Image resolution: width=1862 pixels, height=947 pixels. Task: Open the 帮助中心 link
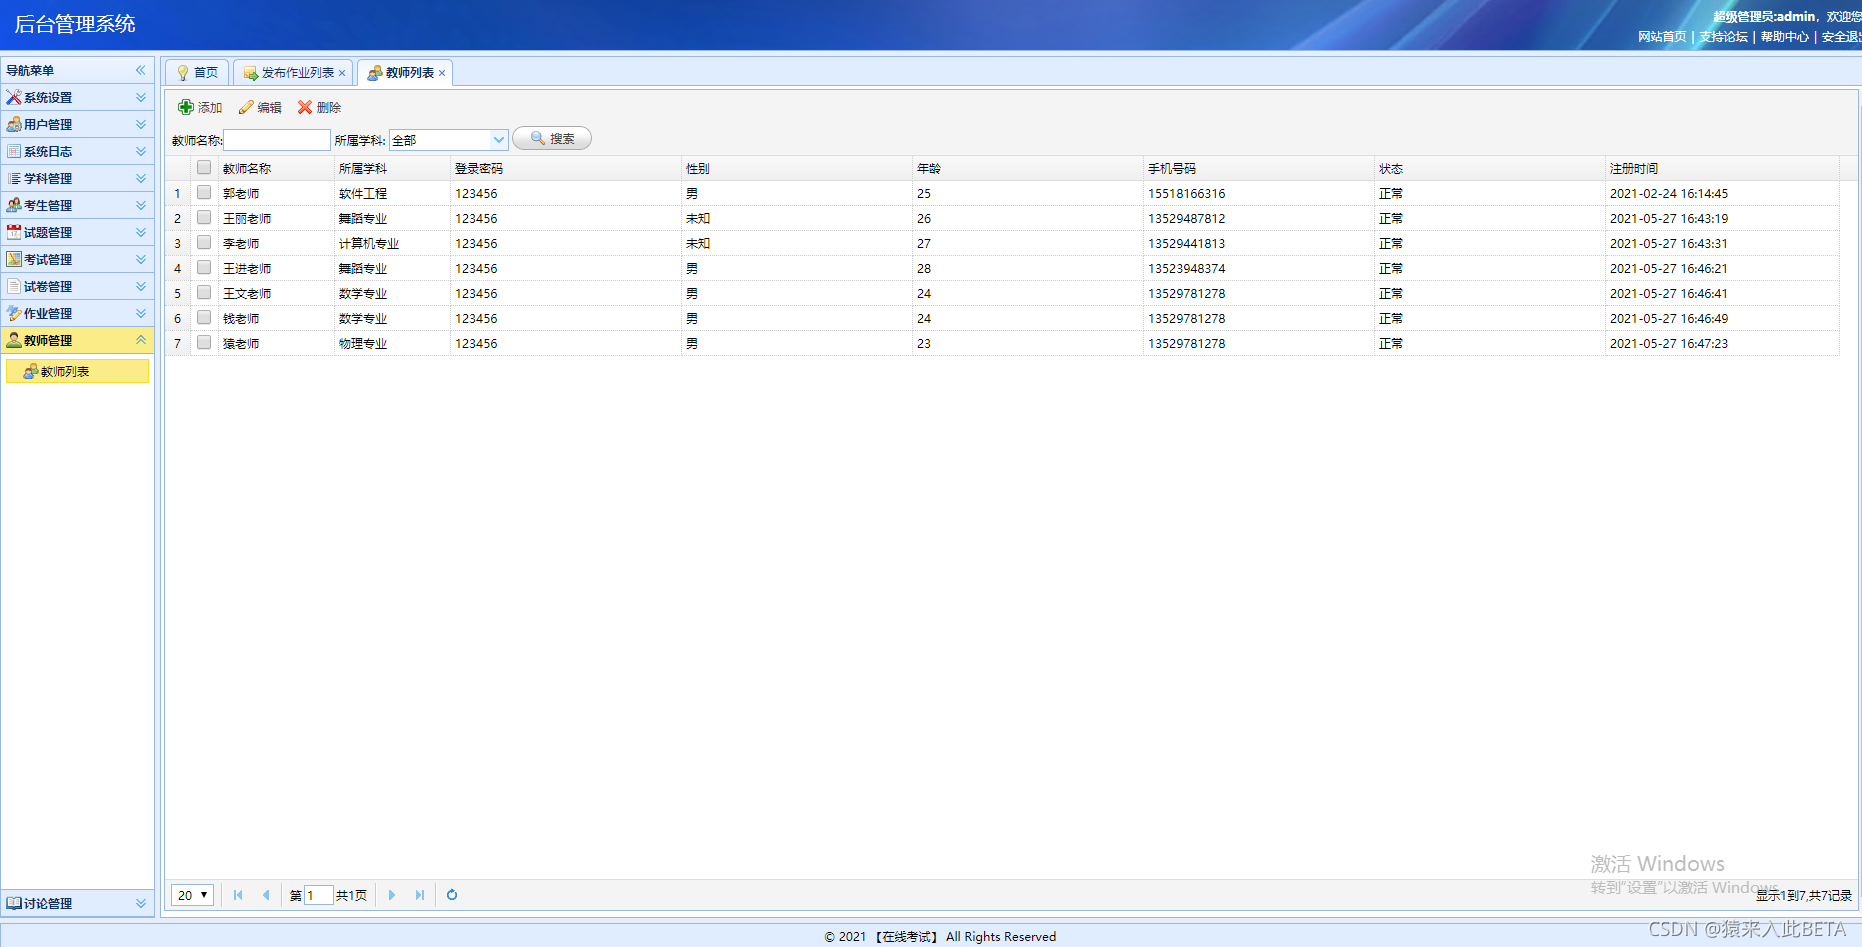click(x=1785, y=37)
